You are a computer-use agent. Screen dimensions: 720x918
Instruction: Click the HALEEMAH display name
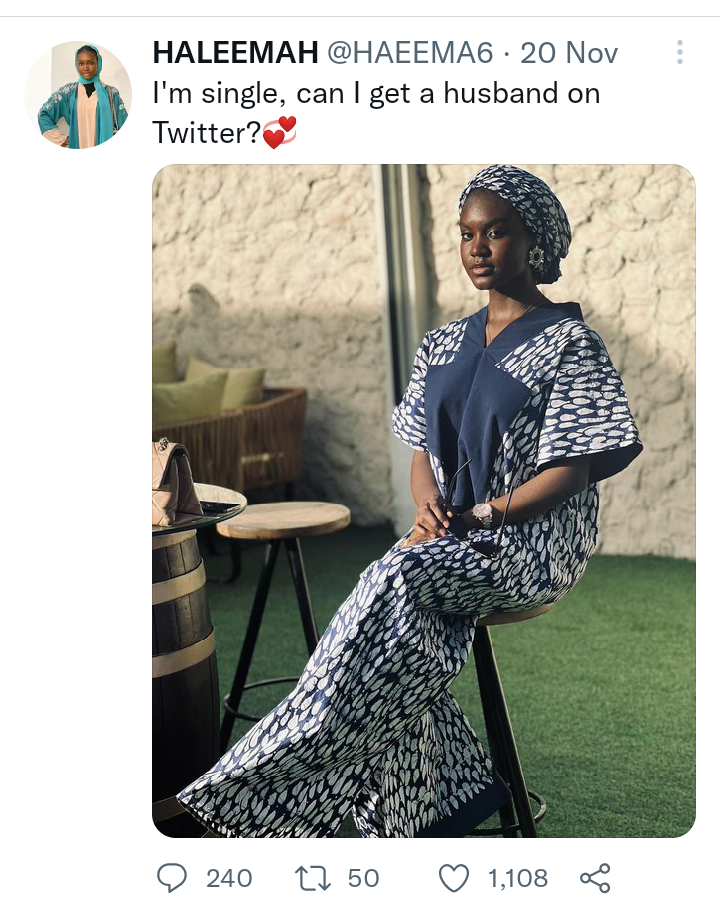pos(235,53)
